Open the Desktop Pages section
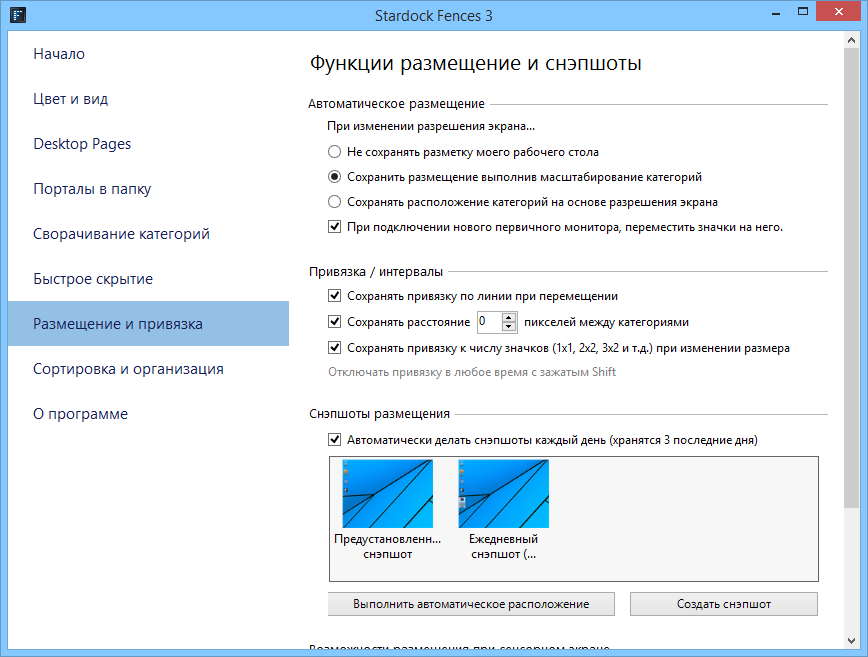This screenshot has height=657, width=868. click(x=82, y=144)
